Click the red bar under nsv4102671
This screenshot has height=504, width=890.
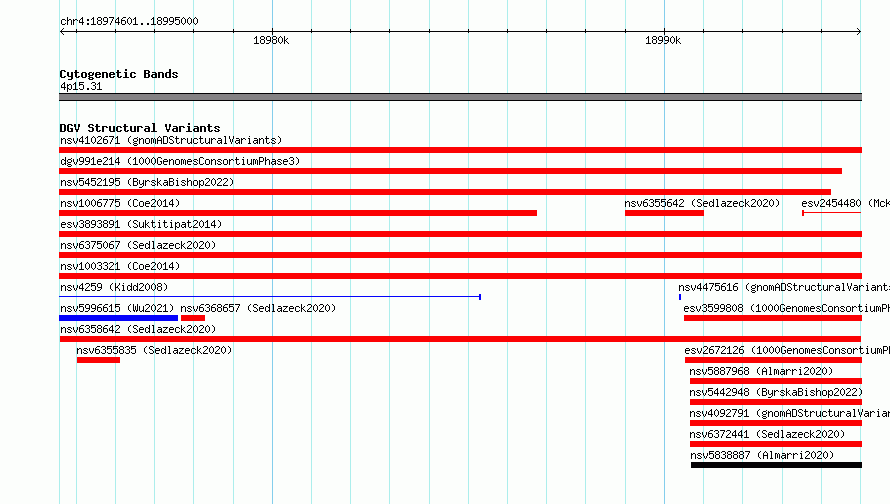click(x=460, y=150)
